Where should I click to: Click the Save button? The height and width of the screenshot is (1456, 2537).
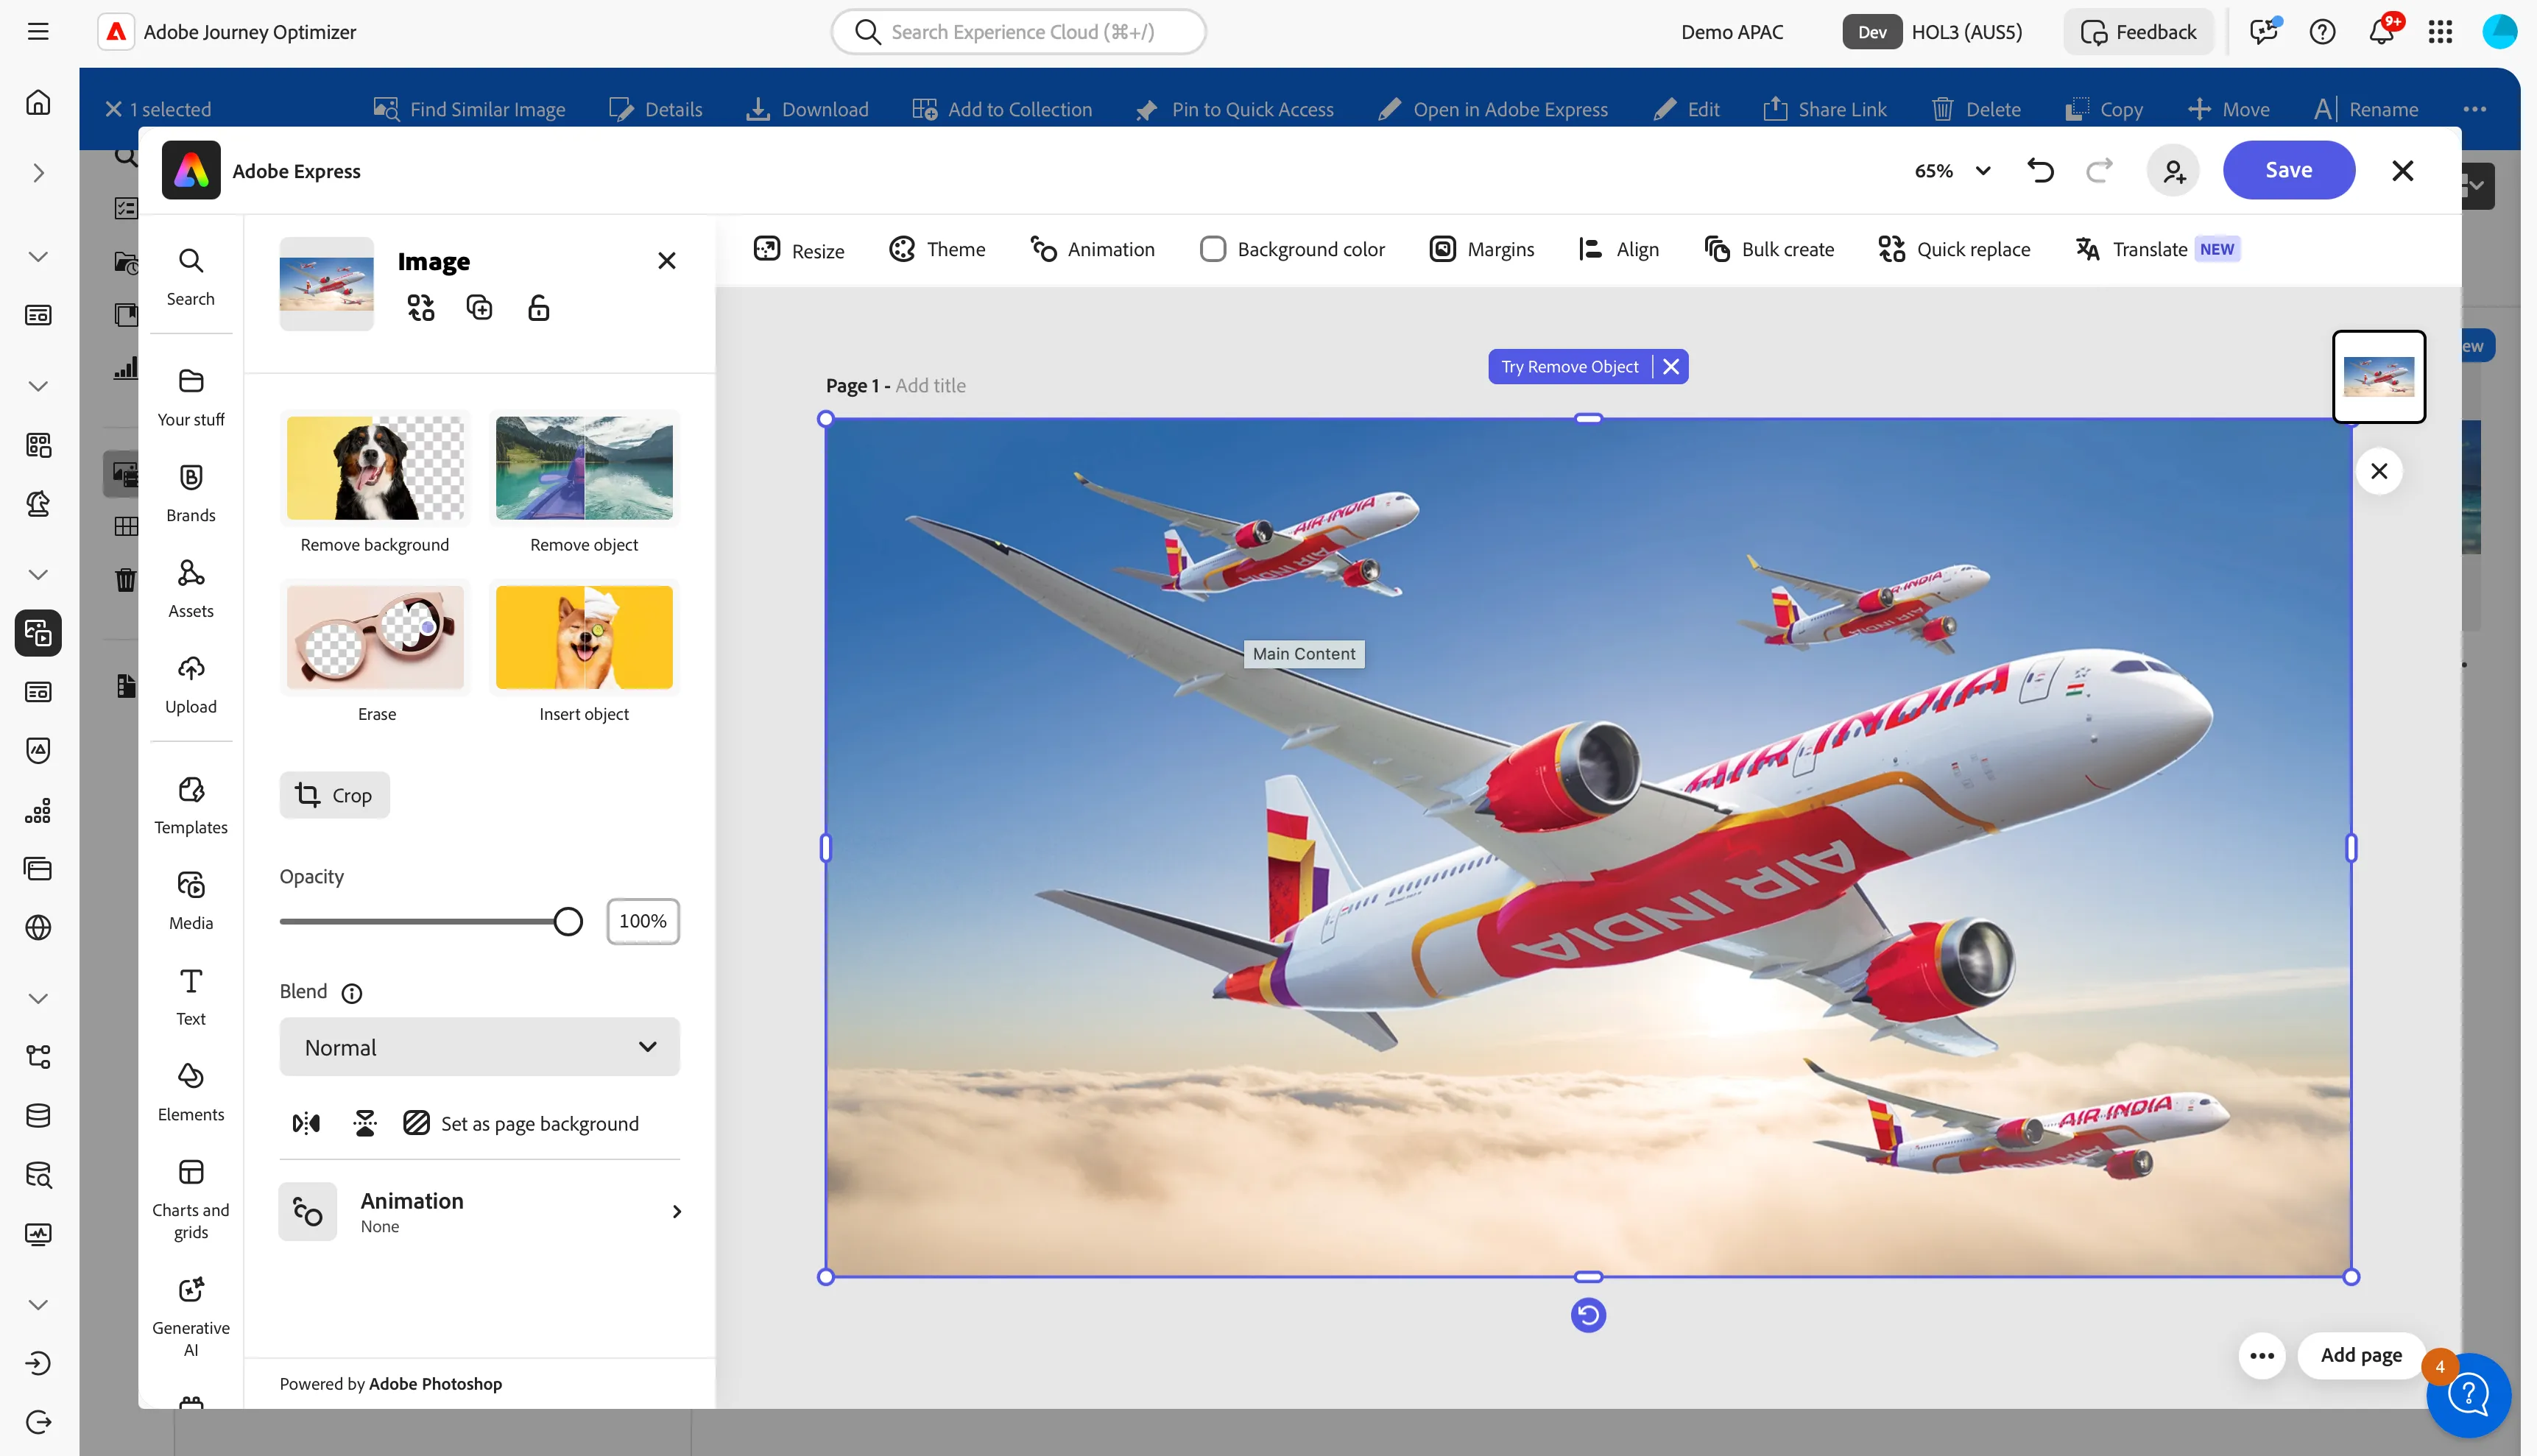(x=2289, y=170)
